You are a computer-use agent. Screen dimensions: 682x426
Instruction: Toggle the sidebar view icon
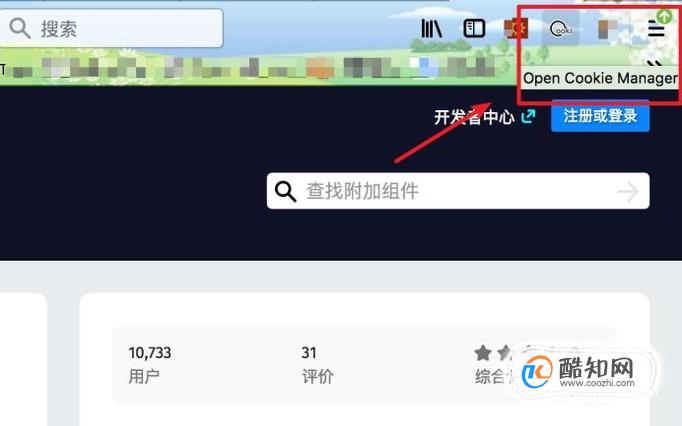[x=474, y=29]
